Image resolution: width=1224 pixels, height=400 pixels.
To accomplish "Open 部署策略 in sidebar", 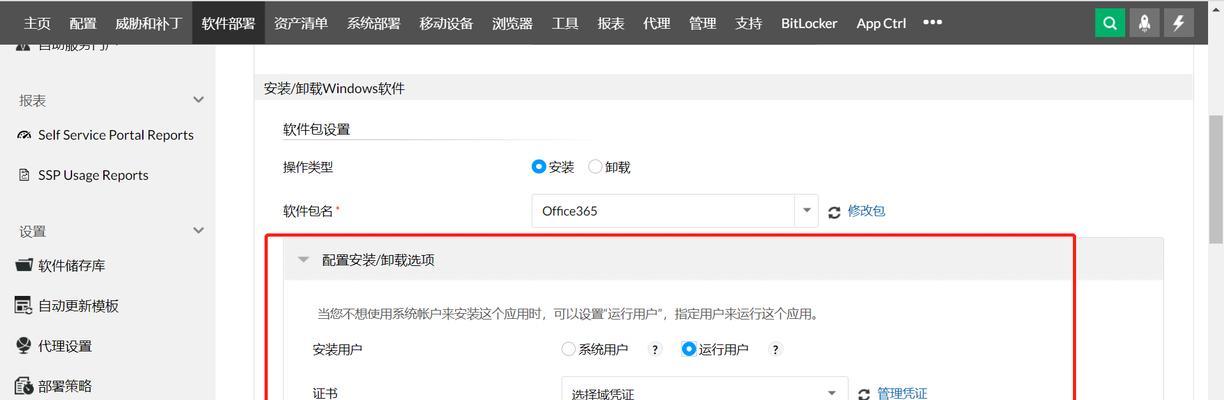I will (x=65, y=386).
